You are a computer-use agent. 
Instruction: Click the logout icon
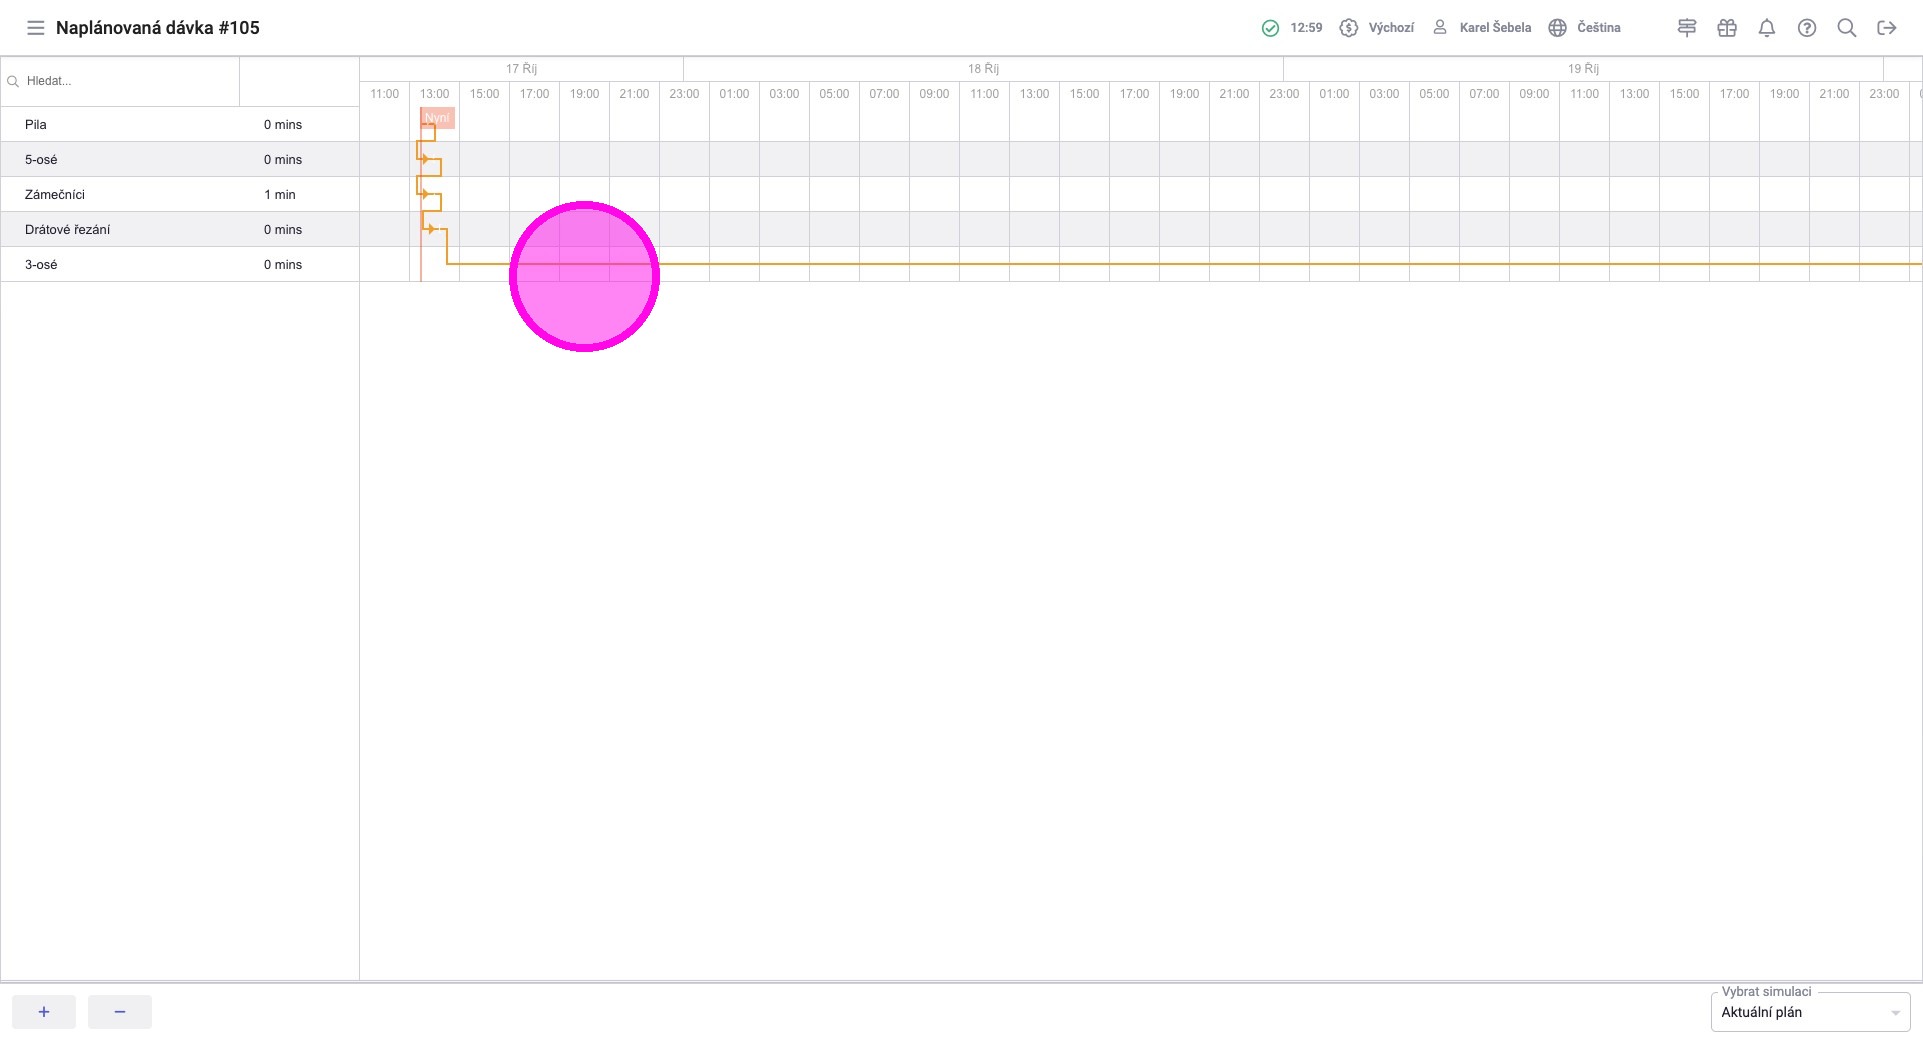(1887, 28)
